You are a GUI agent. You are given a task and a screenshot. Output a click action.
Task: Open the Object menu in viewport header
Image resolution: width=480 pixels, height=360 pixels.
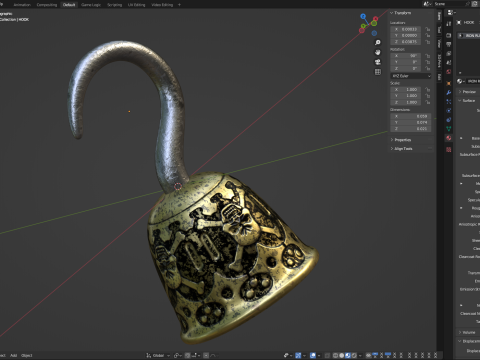pyautogui.click(x=27, y=356)
